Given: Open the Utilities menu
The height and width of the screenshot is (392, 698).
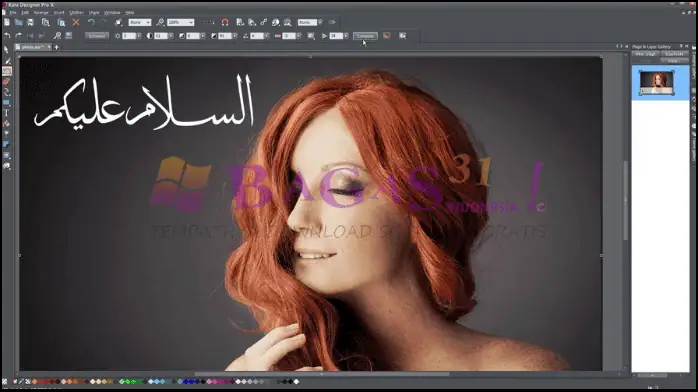Looking at the screenshot, I should coord(76,12).
